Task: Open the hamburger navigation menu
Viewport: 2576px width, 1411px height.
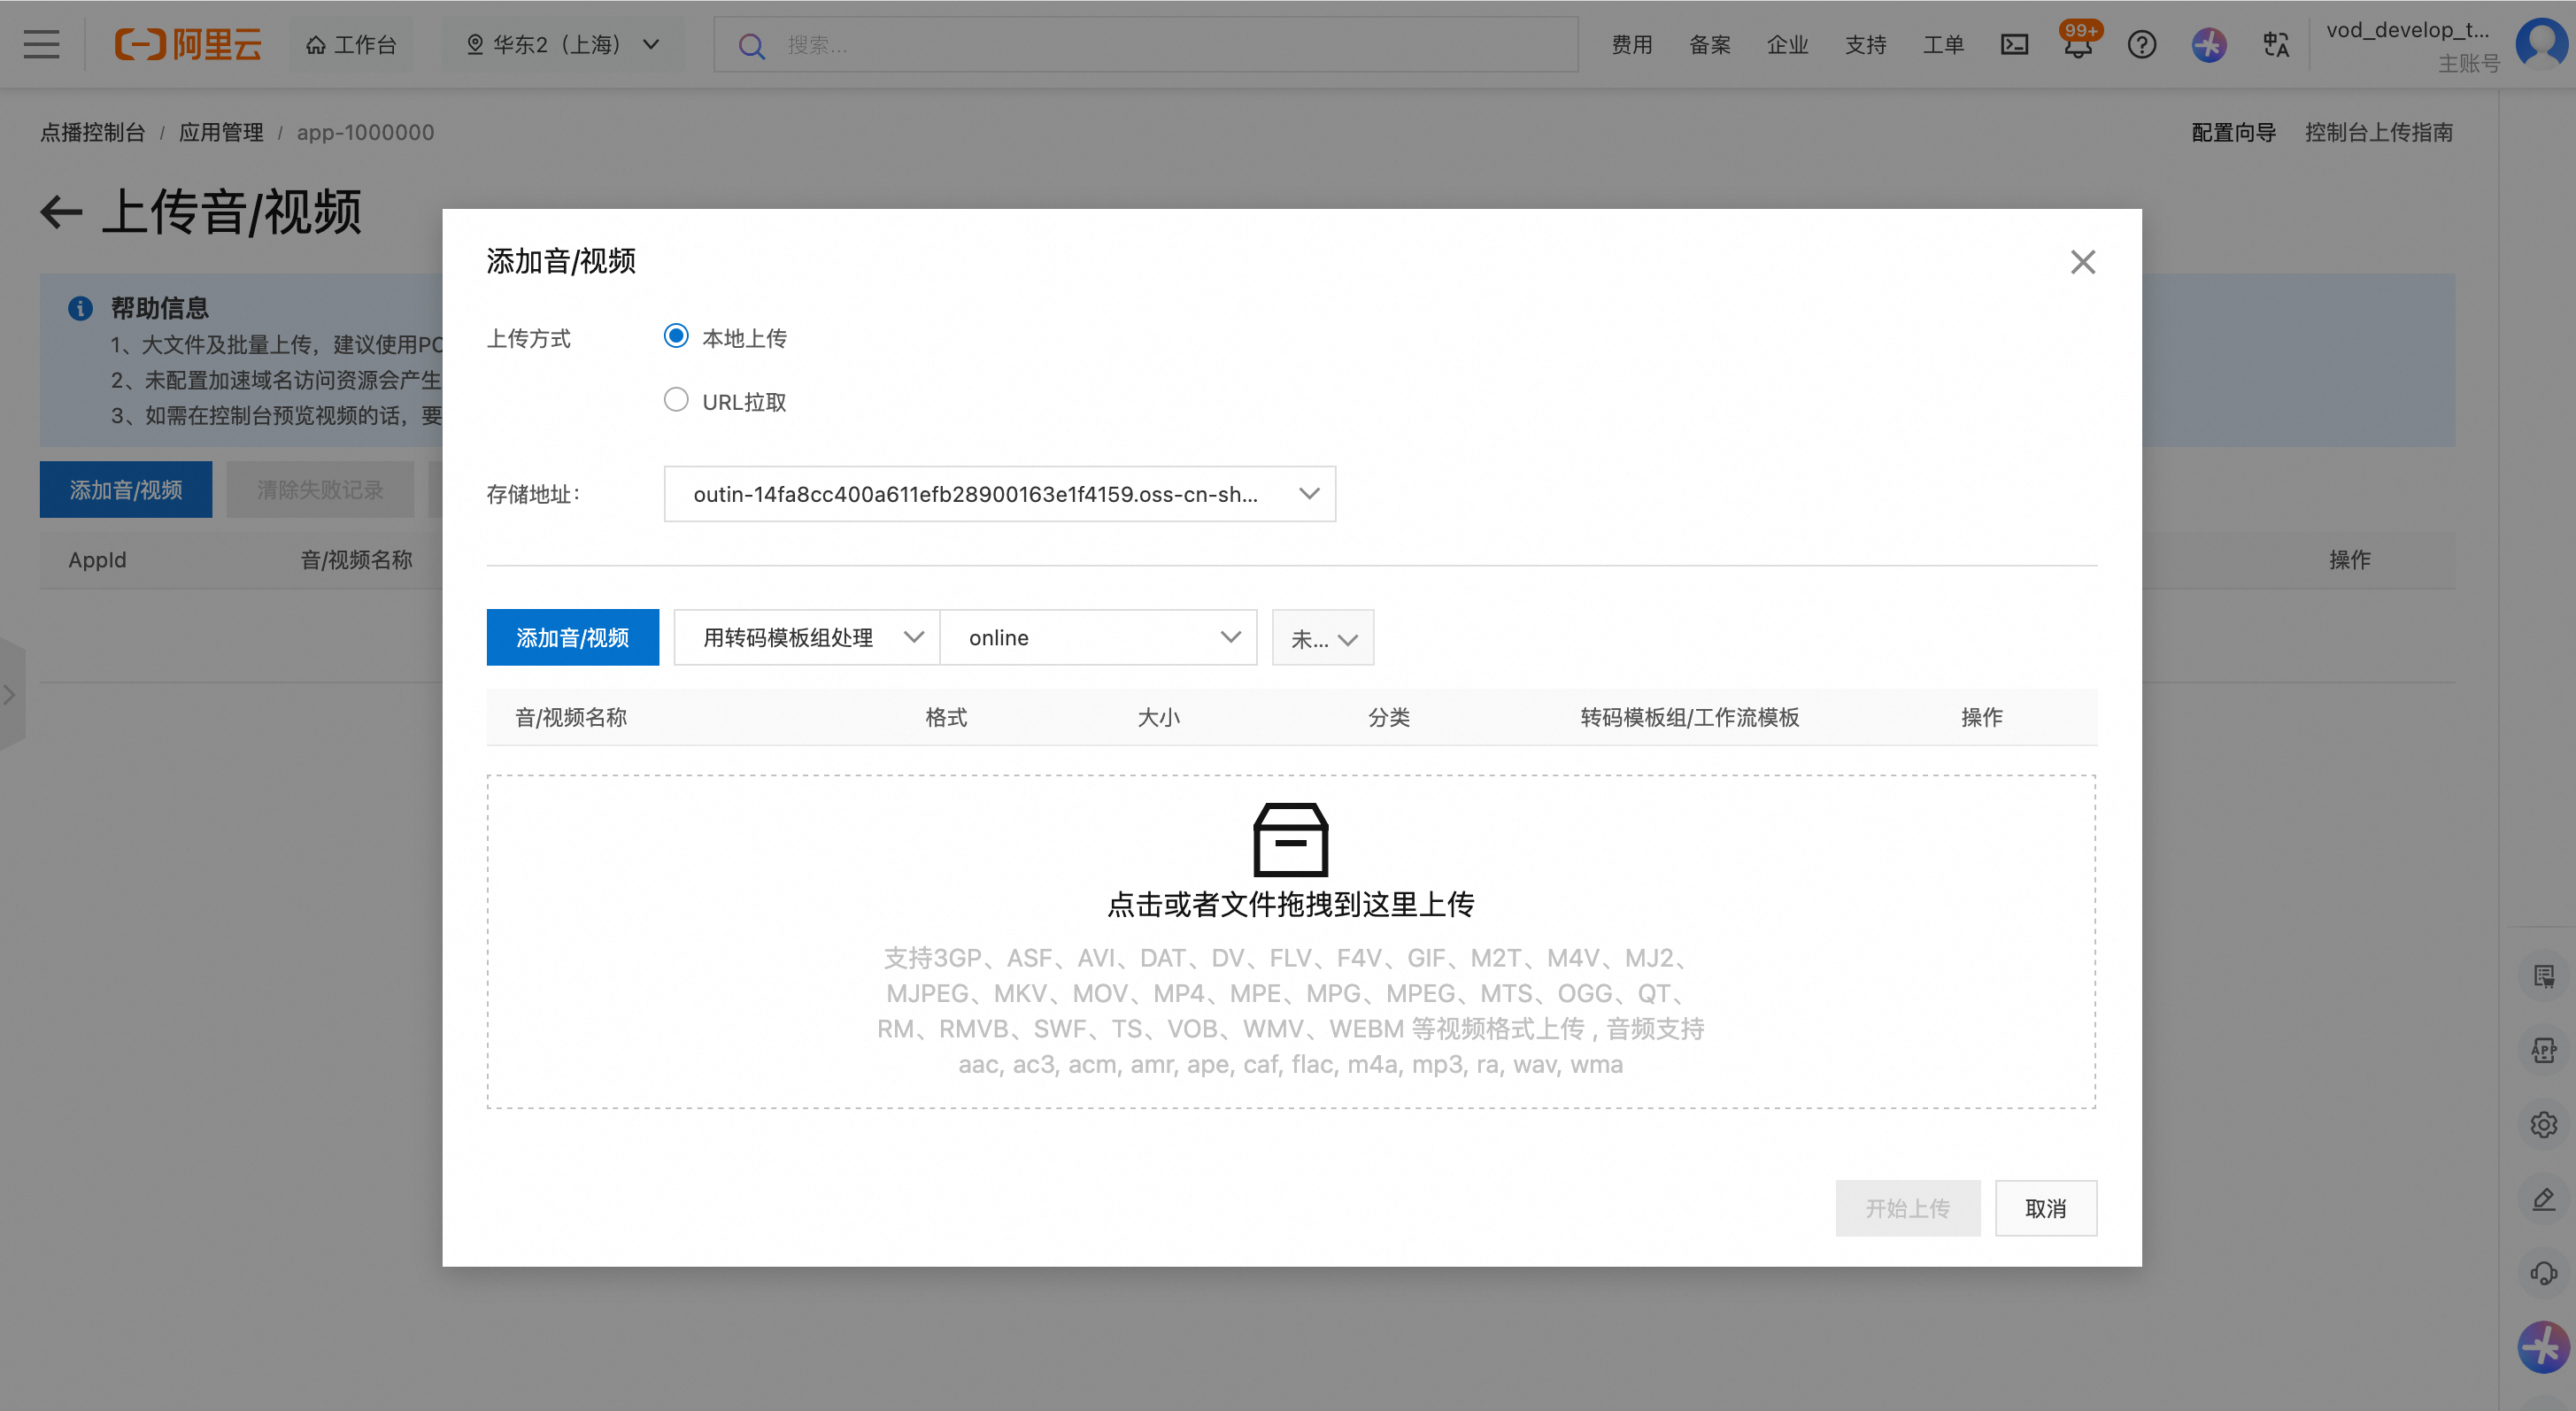Action: click(41, 44)
